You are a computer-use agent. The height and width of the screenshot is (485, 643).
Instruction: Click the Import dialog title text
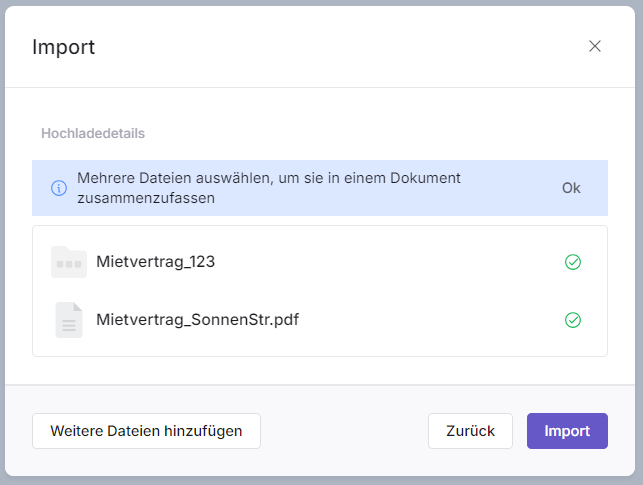click(x=64, y=47)
